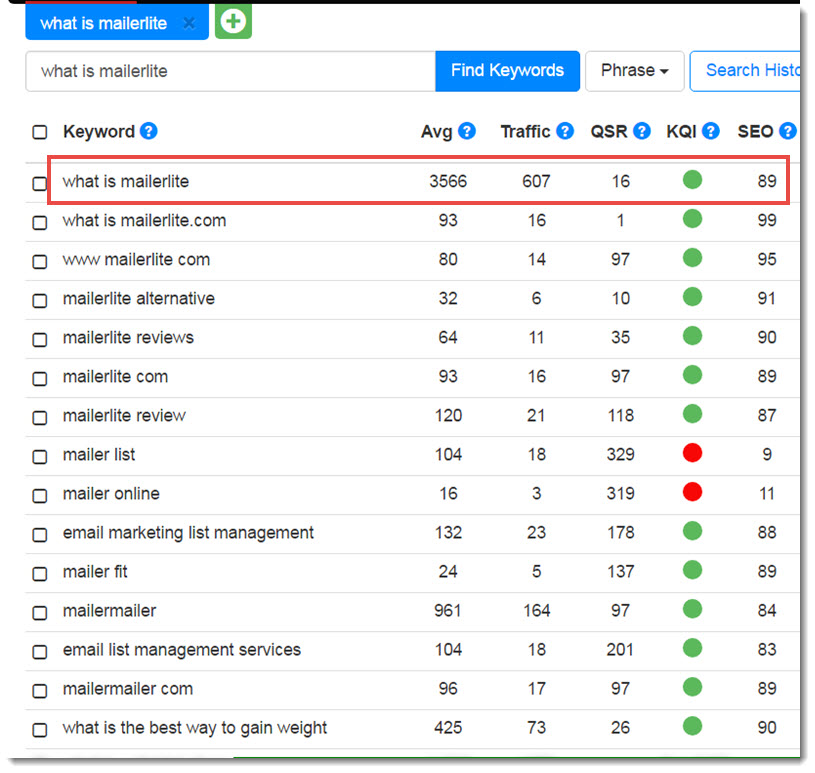Click QSR value 201 for email list management services

620,649
